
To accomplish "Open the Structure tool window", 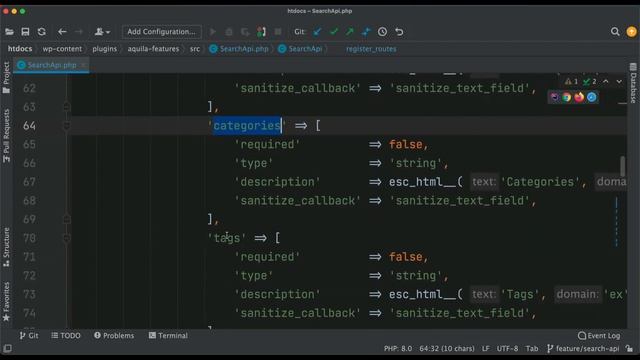I will click(6, 247).
